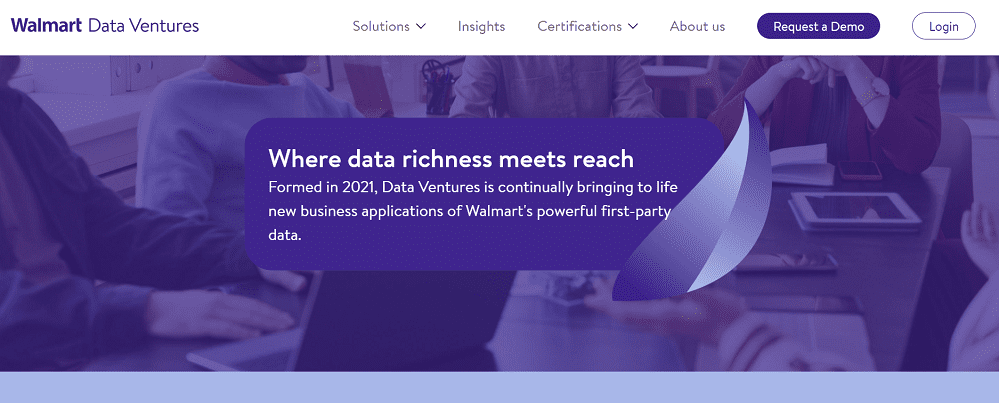Open the Solutions menu
This screenshot has height=403, width=999.
coord(381,26)
